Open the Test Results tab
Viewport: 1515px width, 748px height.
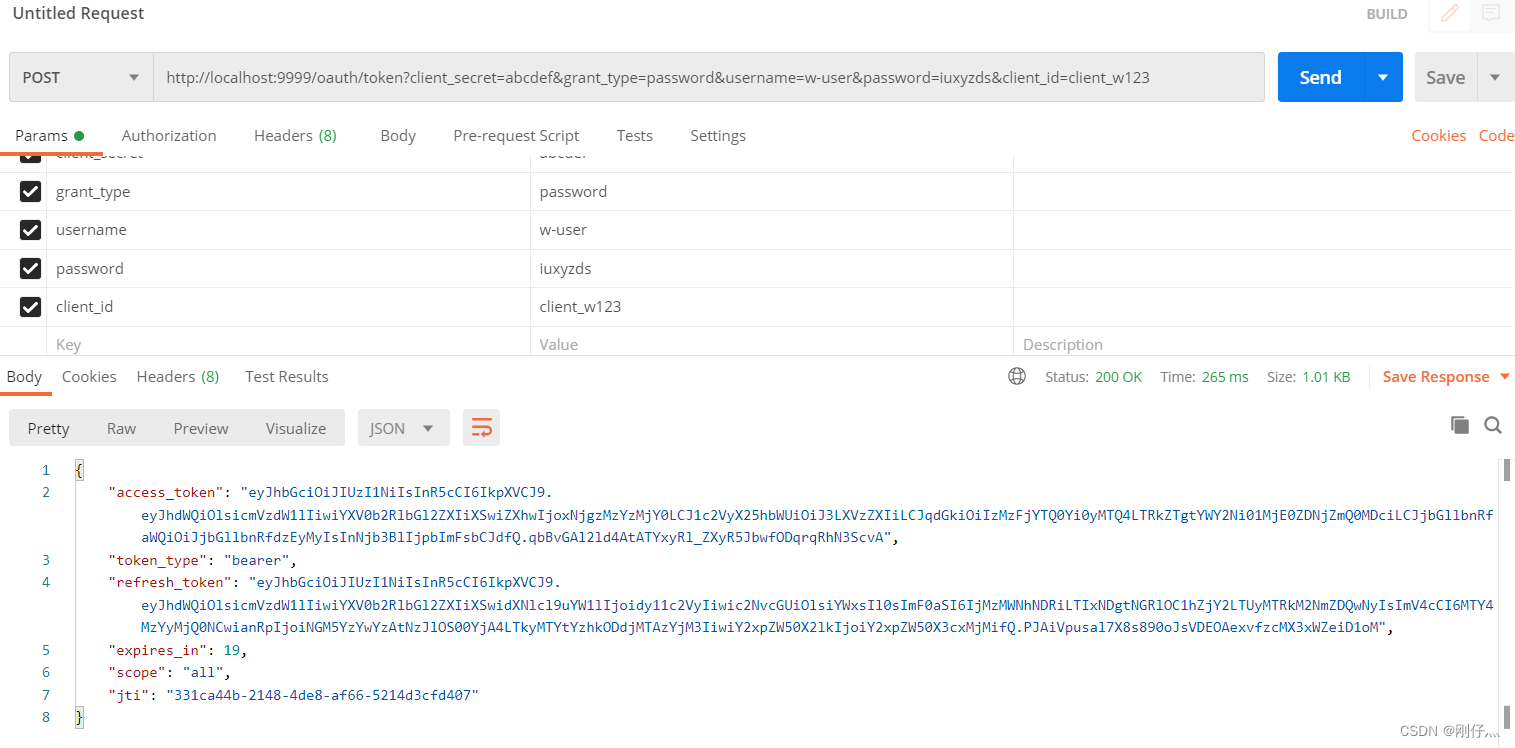[x=287, y=376]
